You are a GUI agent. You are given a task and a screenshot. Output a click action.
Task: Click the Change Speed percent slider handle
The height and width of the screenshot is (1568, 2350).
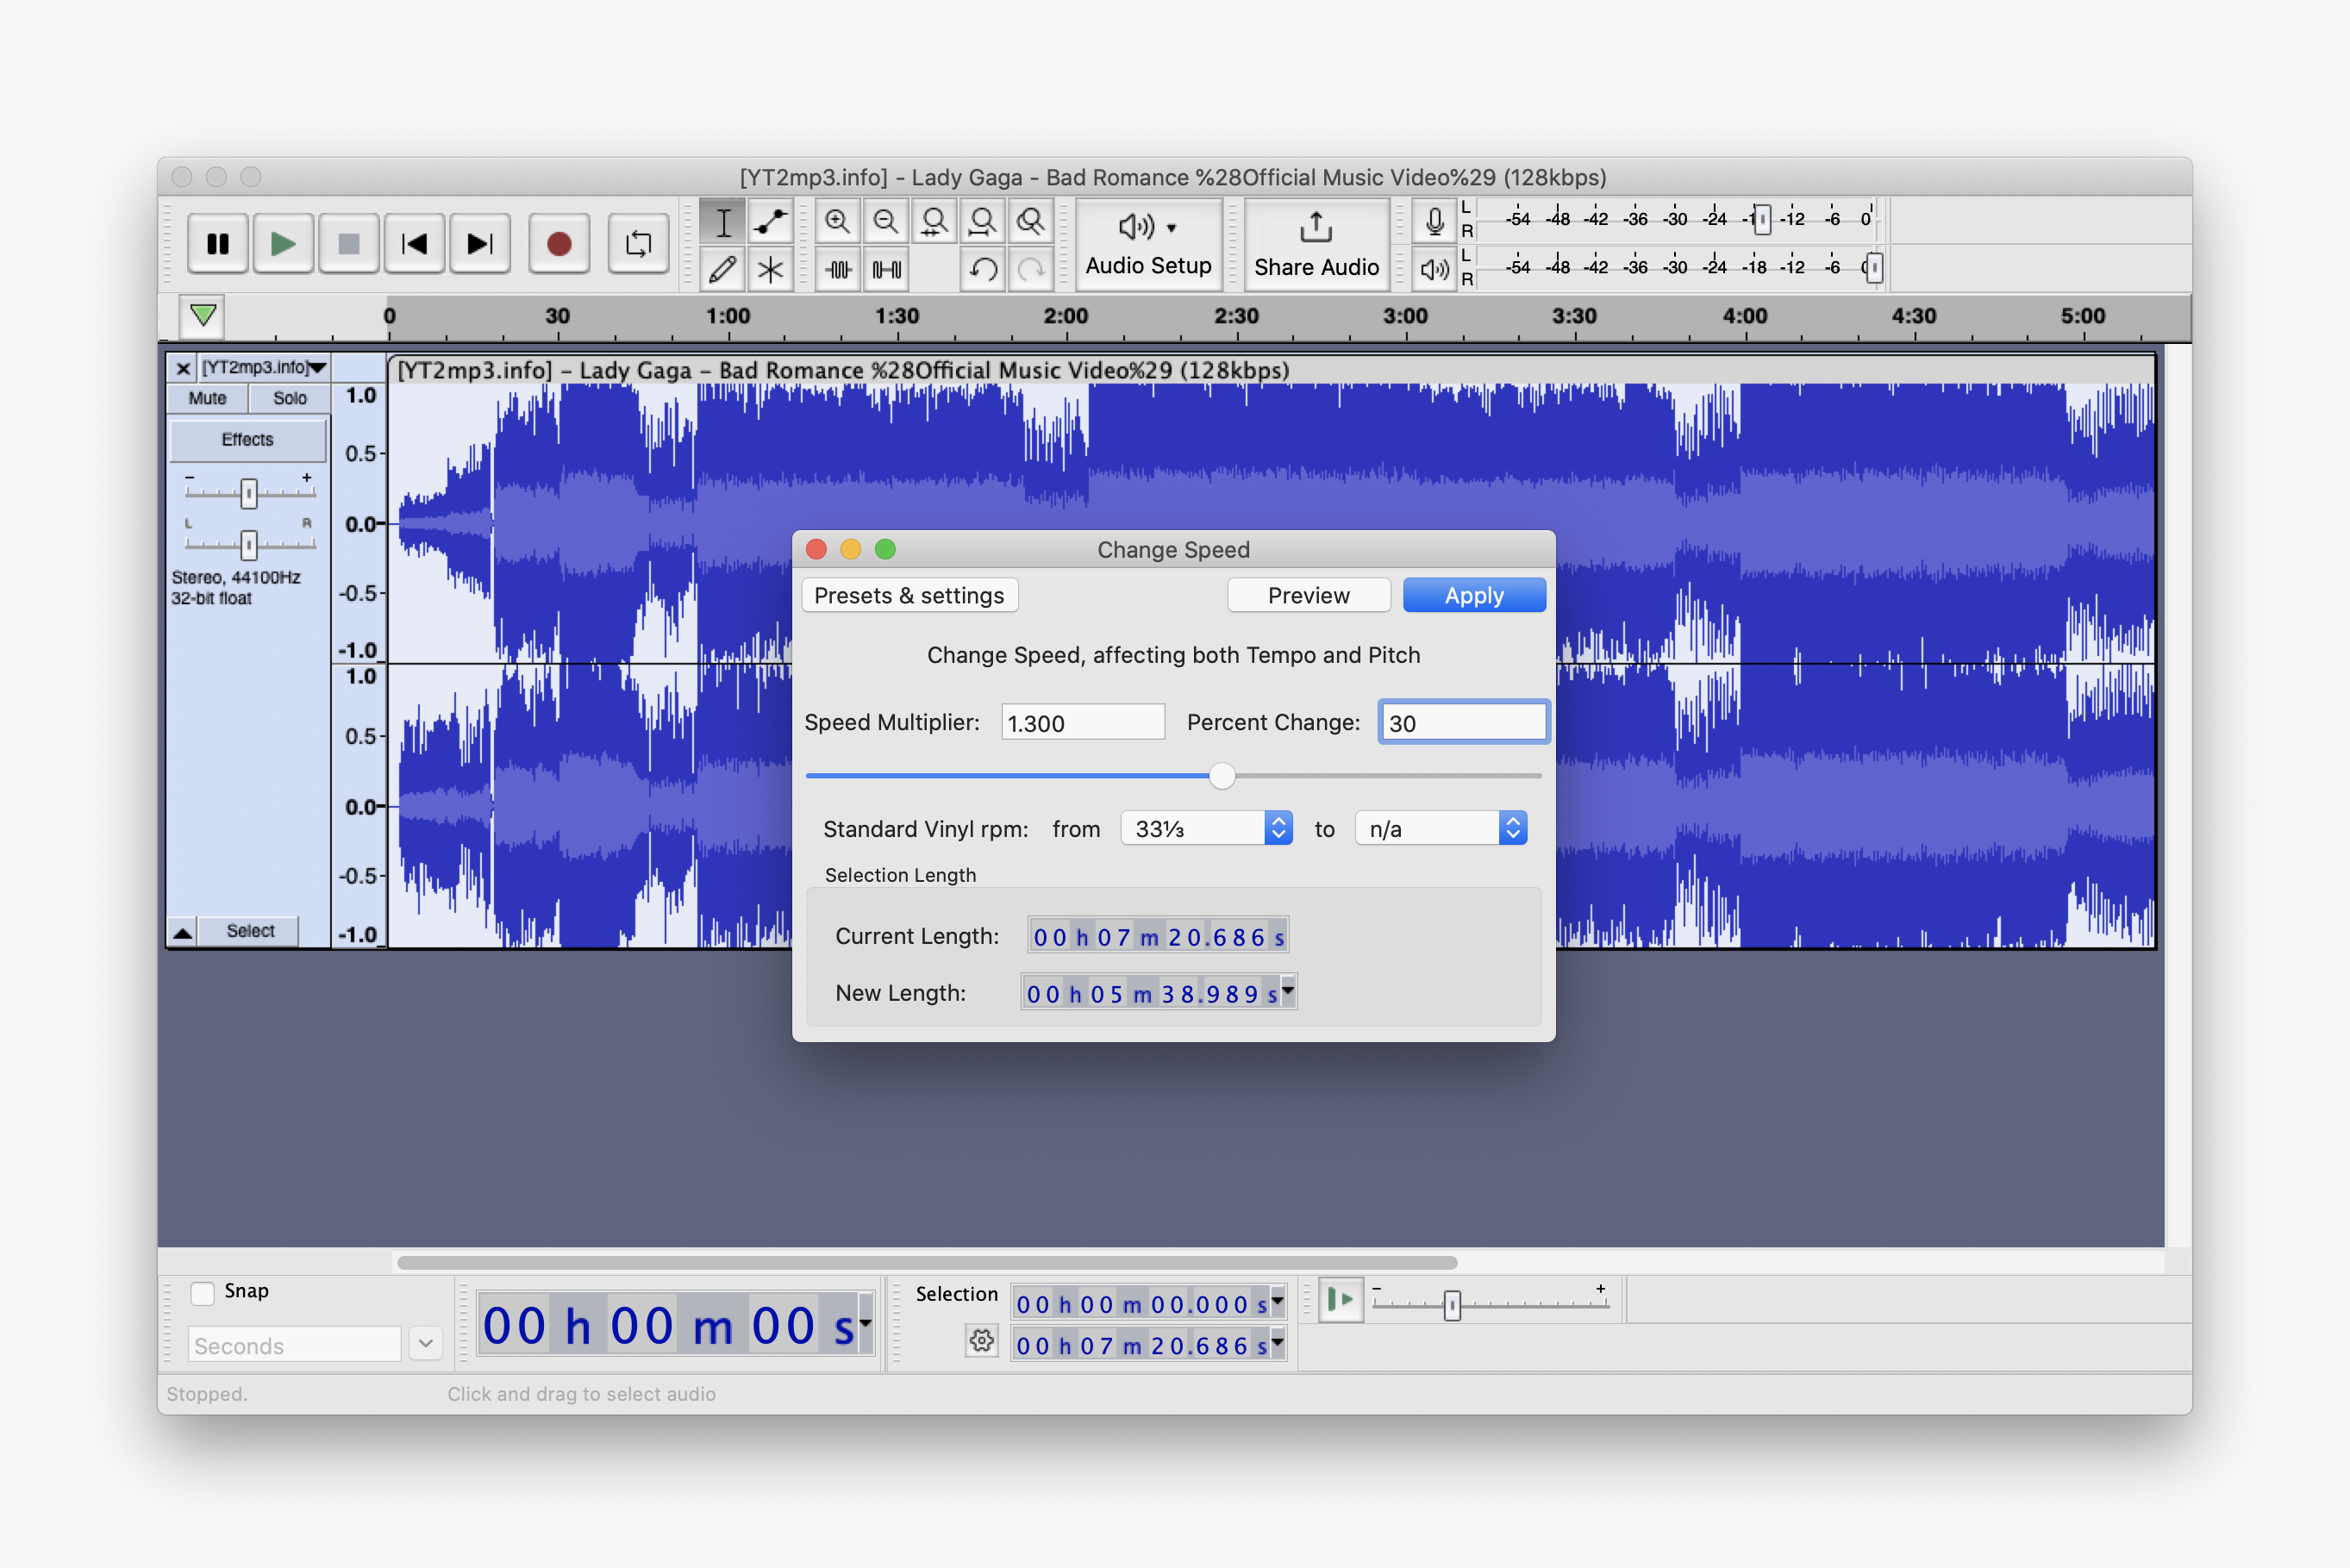pyautogui.click(x=1221, y=776)
